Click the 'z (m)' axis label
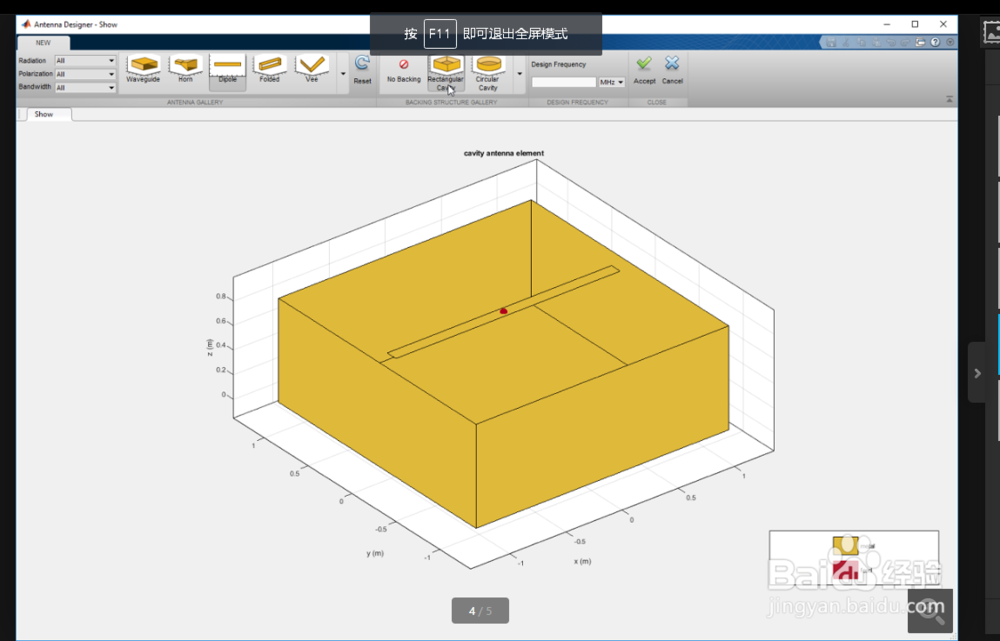This screenshot has width=1000, height=641. (x=209, y=348)
